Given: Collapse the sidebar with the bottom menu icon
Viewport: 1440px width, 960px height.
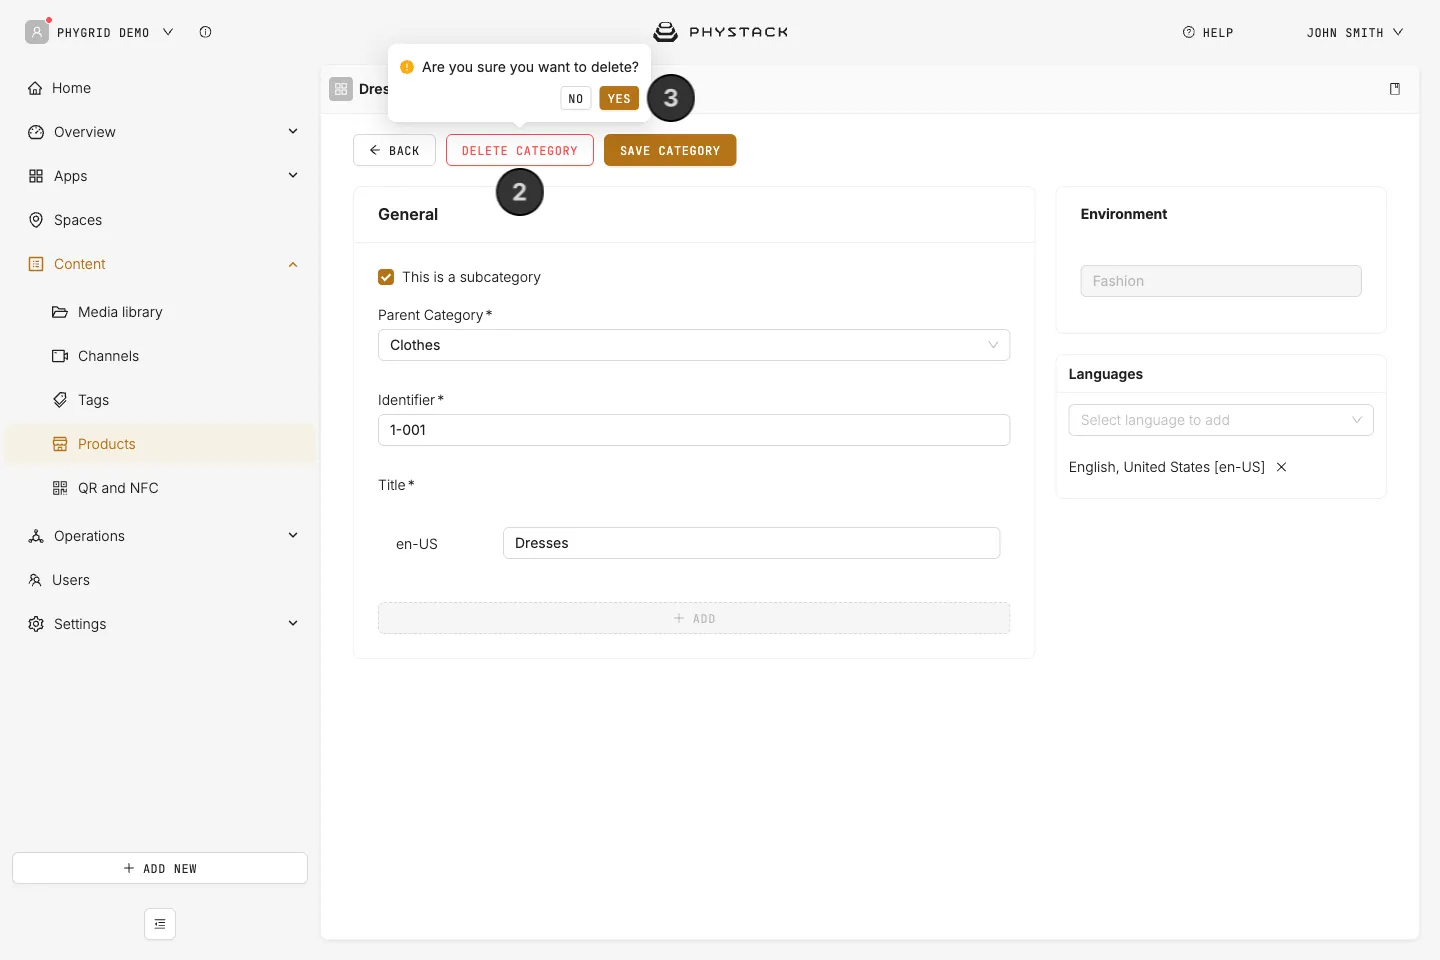Looking at the screenshot, I should click(x=160, y=924).
